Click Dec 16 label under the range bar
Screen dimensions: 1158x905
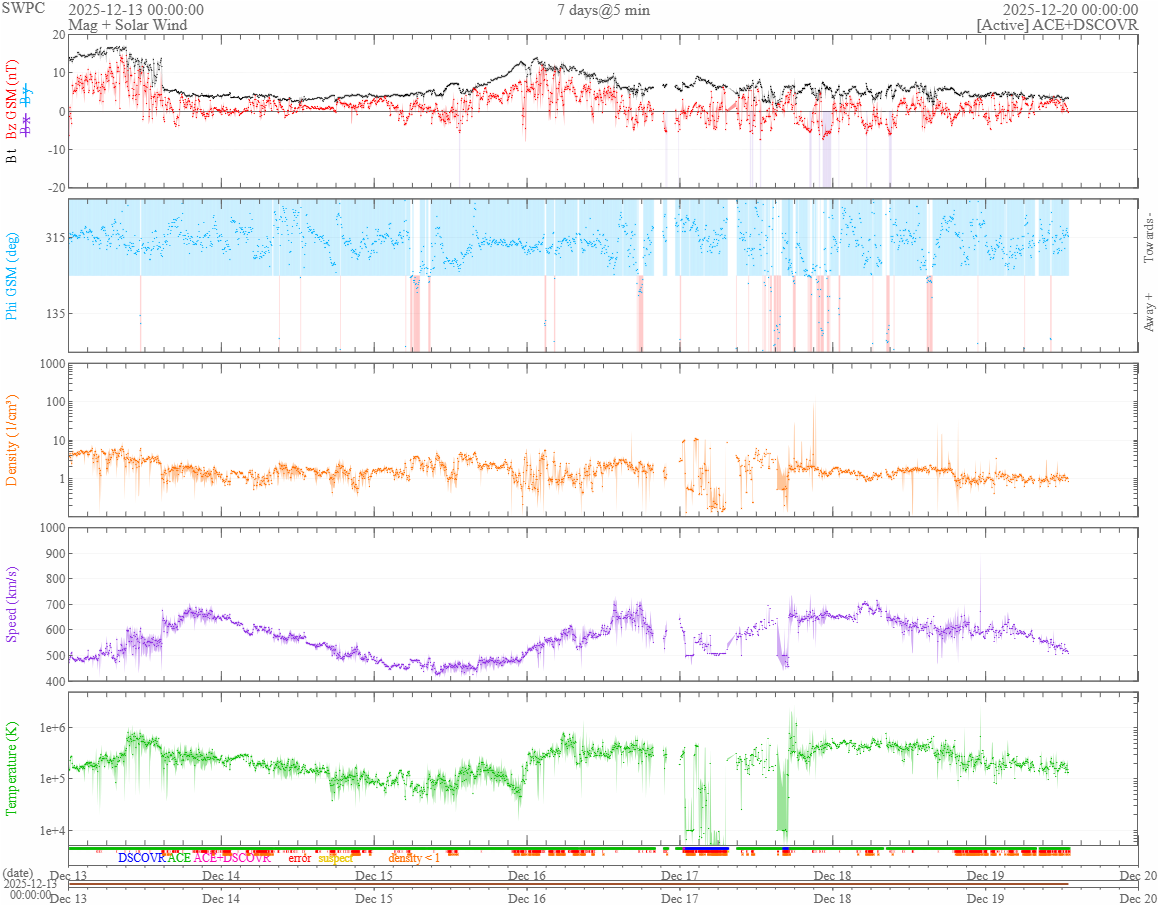(527, 898)
